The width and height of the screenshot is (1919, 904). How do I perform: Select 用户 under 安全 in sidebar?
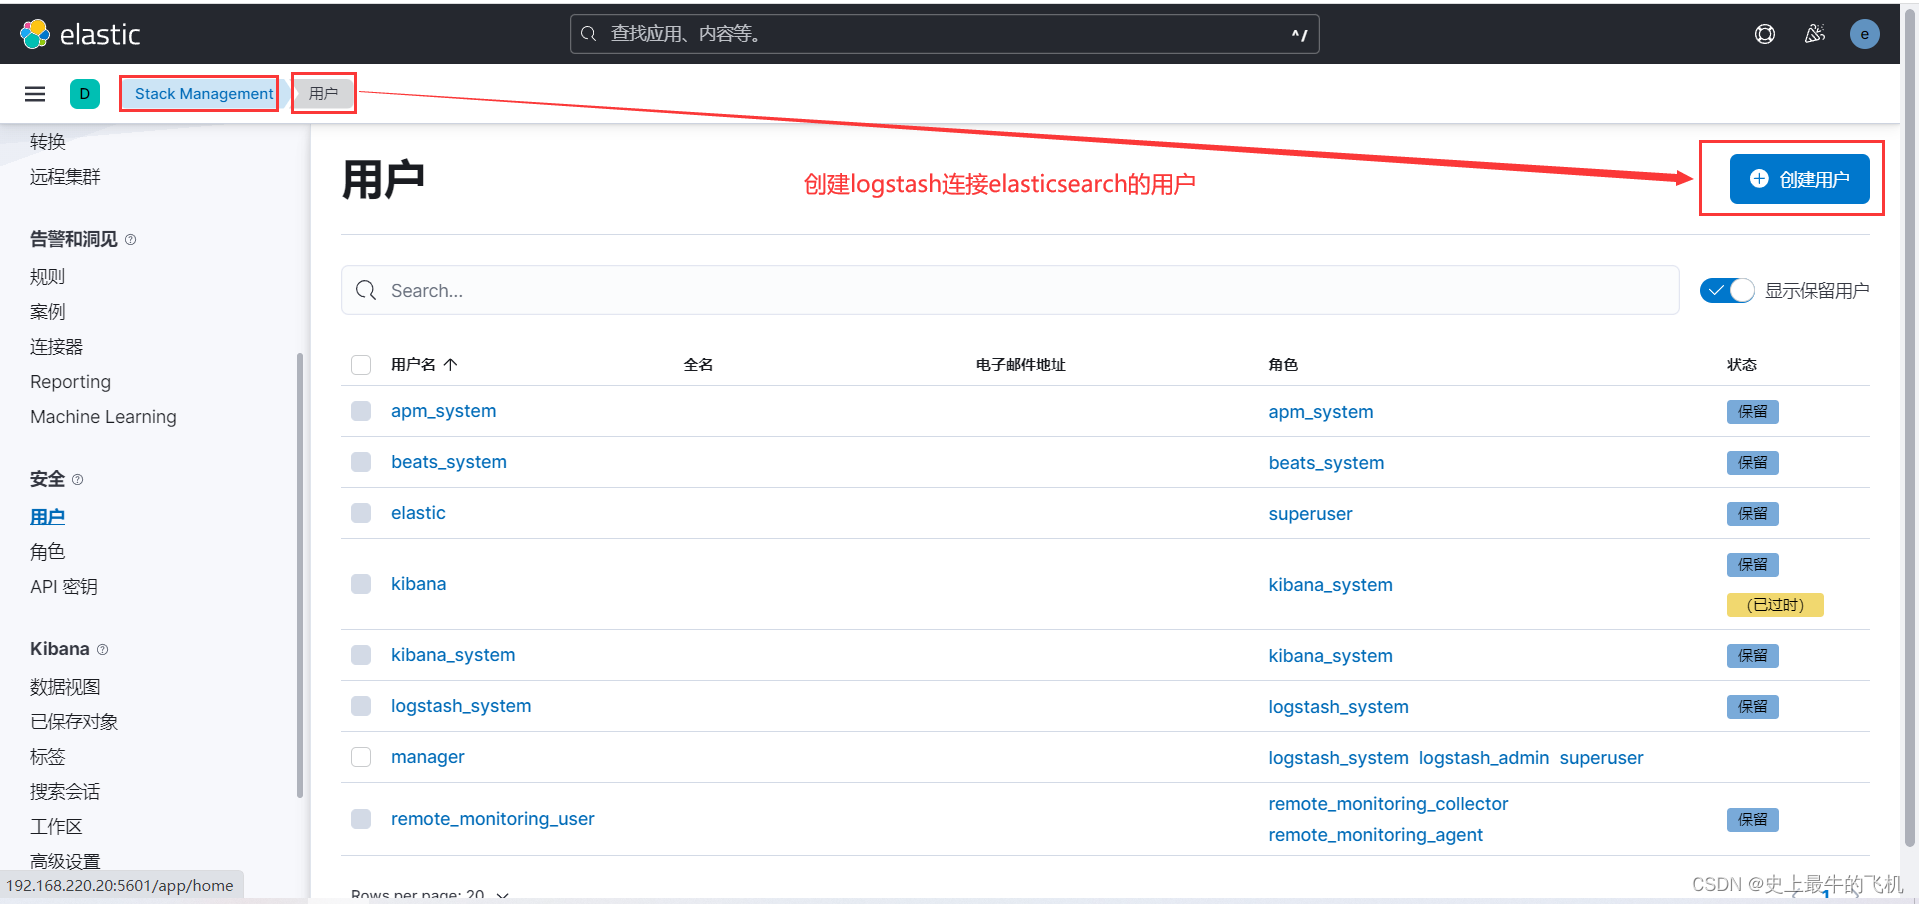pyautogui.click(x=47, y=517)
